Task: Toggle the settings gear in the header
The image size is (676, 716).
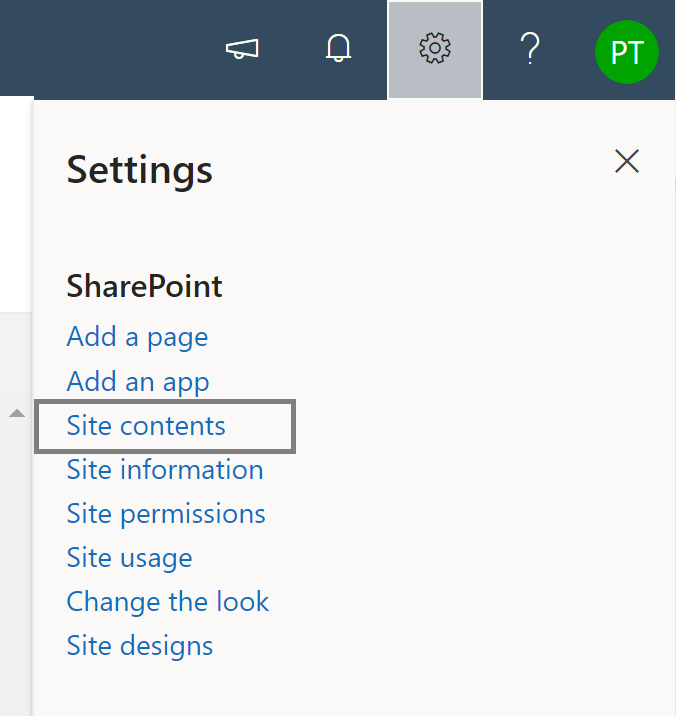Action: click(435, 49)
